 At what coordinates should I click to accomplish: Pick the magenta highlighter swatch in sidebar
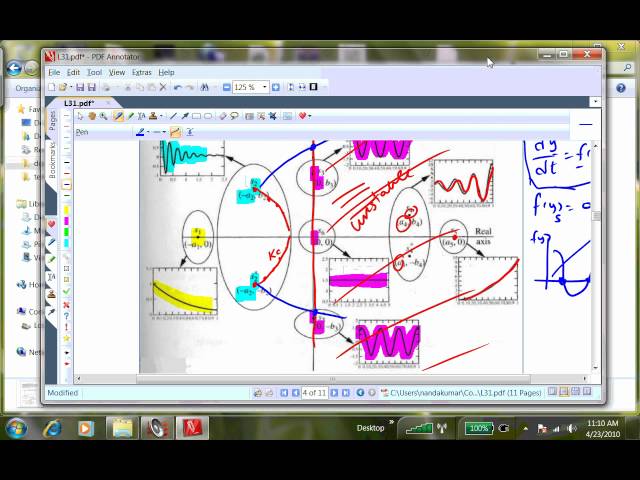[x=66, y=221]
